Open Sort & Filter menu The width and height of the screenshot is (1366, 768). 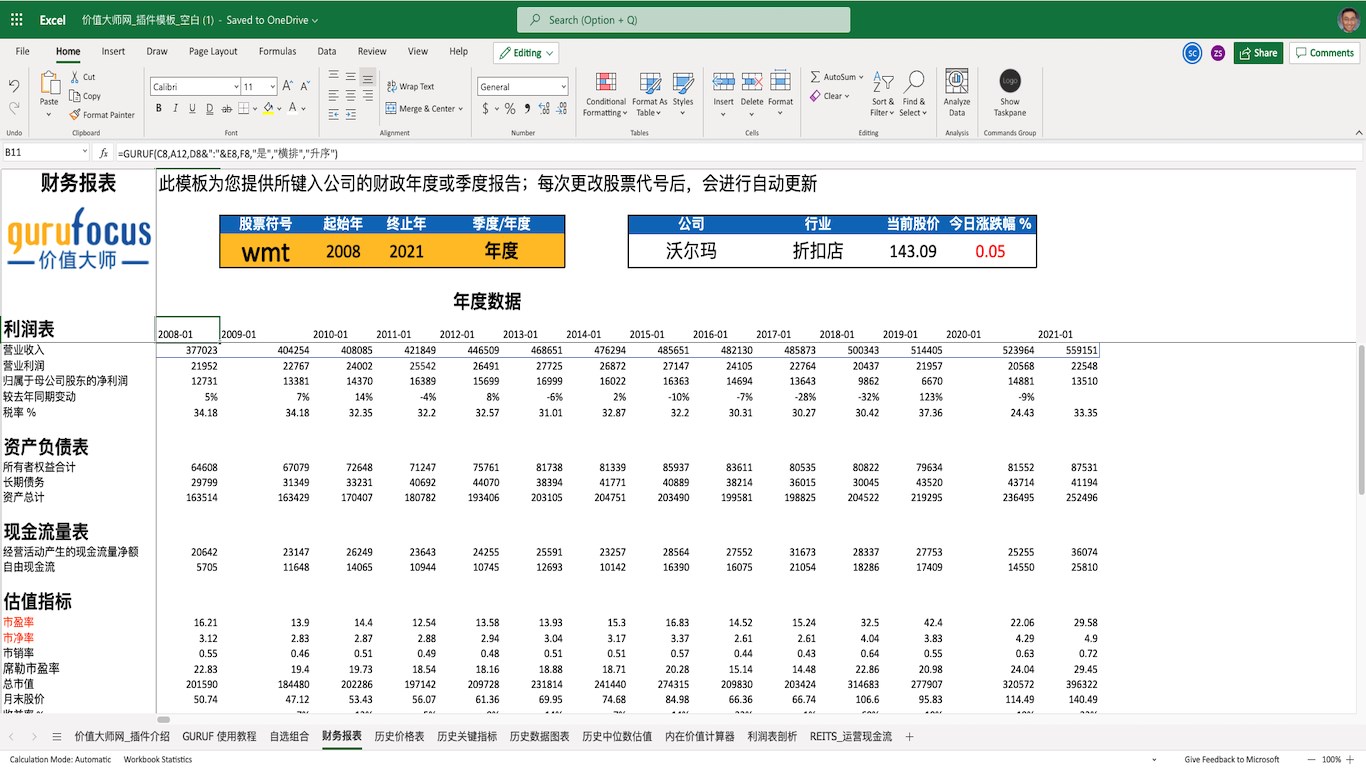pos(883,93)
